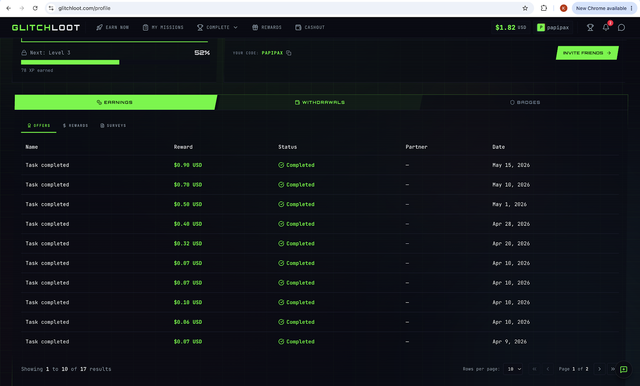Reload the page in Chrome
The height and width of the screenshot is (386, 640).
point(35,8)
